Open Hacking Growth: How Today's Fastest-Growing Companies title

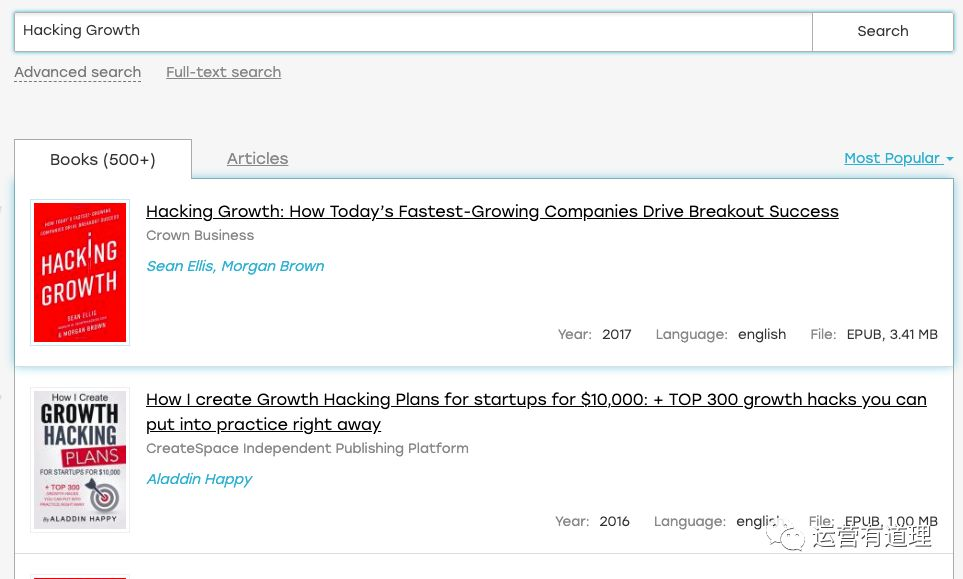click(x=492, y=211)
